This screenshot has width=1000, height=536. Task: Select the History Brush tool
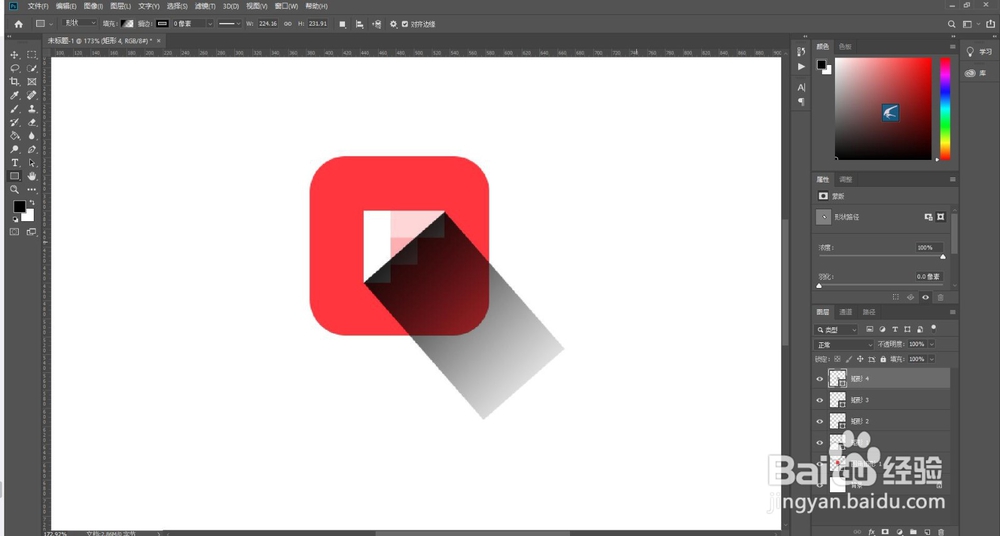click(x=14, y=123)
